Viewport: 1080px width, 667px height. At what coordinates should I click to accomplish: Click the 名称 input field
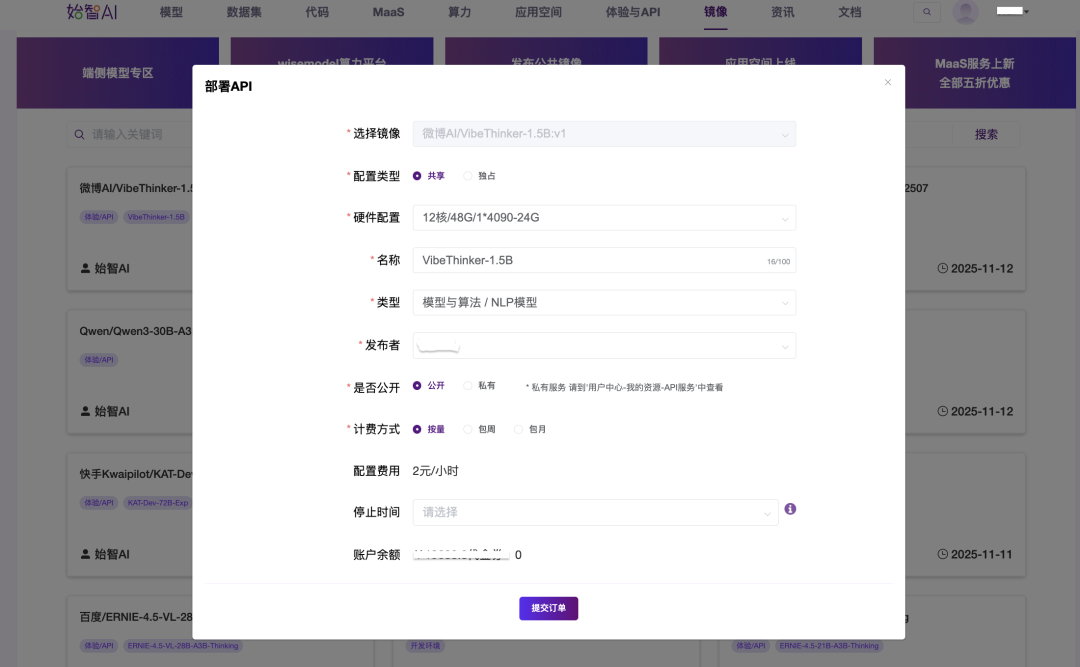604,260
